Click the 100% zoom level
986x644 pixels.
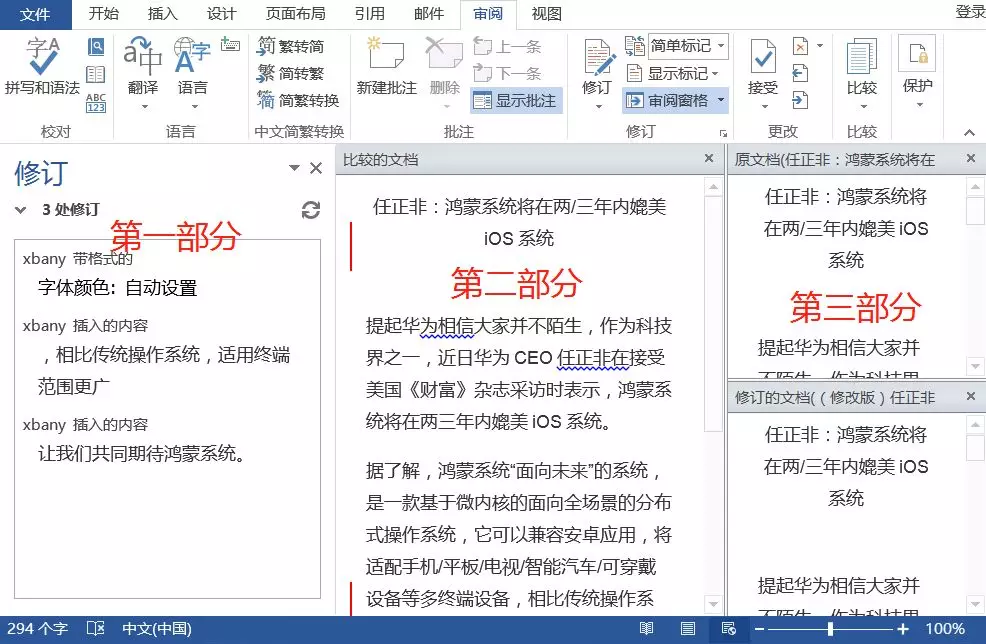pos(945,628)
